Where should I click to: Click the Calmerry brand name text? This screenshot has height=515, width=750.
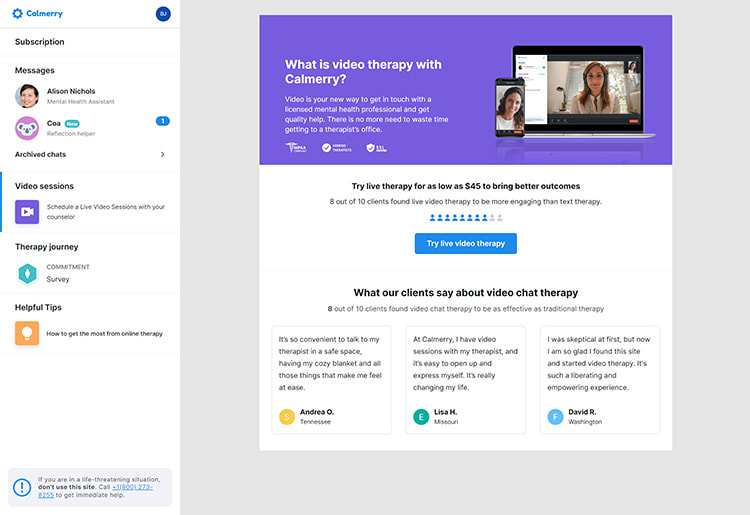click(x=44, y=13)
